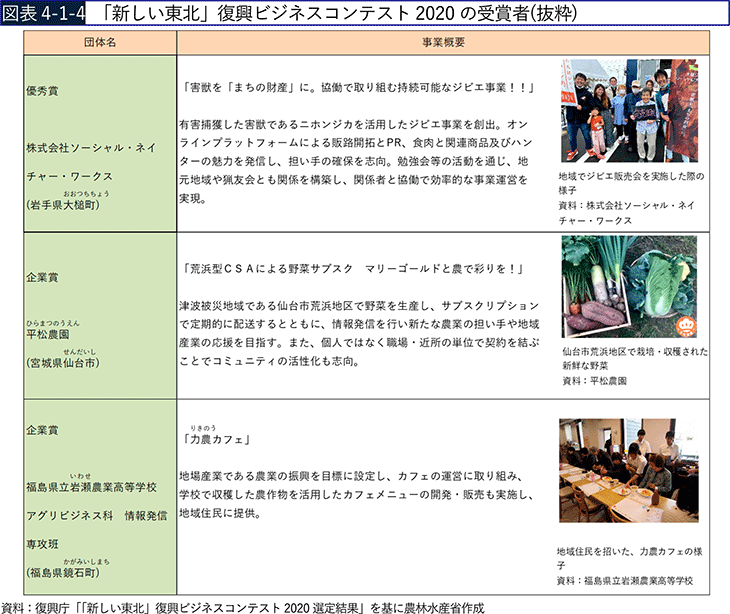
Task: Click the (宮城県仙台市) location text
Action: 63,363
